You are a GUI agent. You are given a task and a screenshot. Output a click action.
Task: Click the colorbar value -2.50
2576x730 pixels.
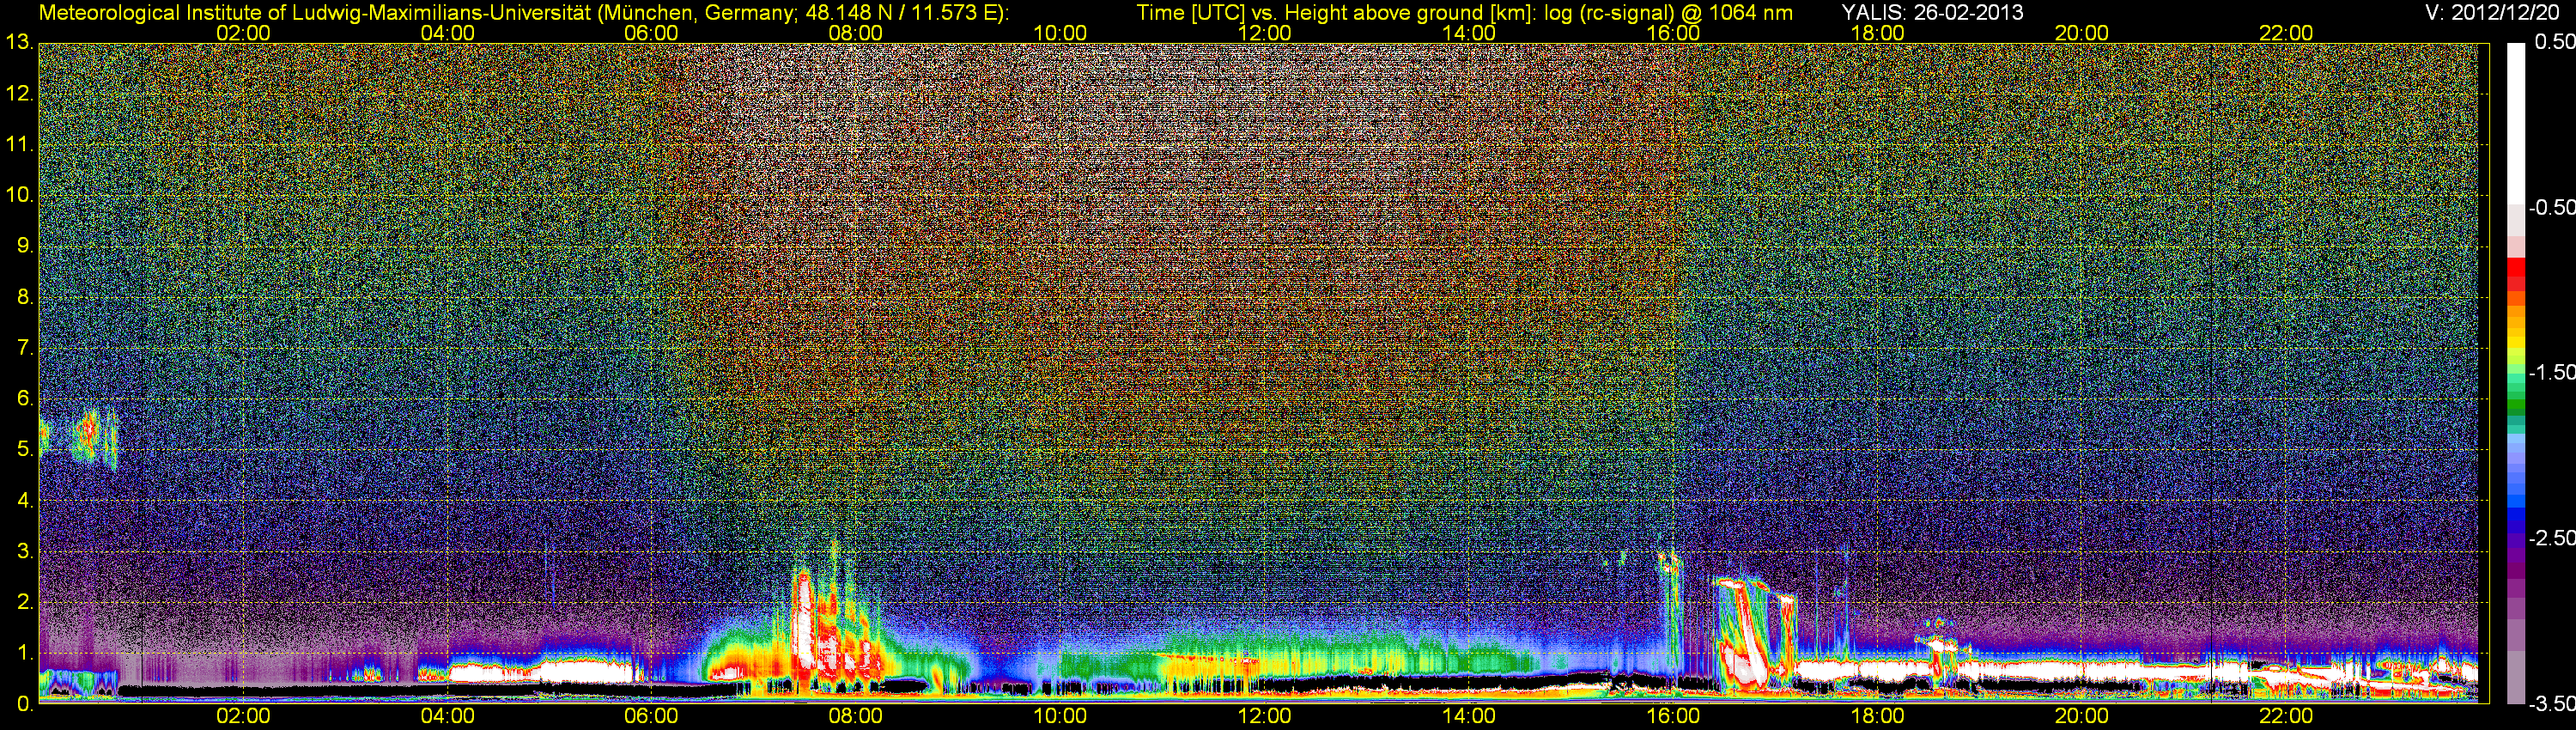coord(2551,538)
